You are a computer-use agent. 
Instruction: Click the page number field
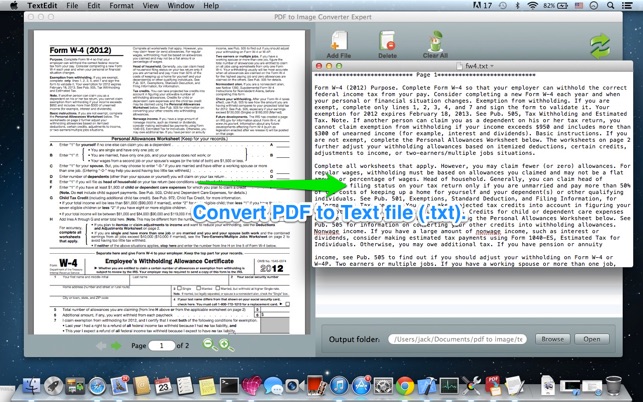[x=161, y=345]
